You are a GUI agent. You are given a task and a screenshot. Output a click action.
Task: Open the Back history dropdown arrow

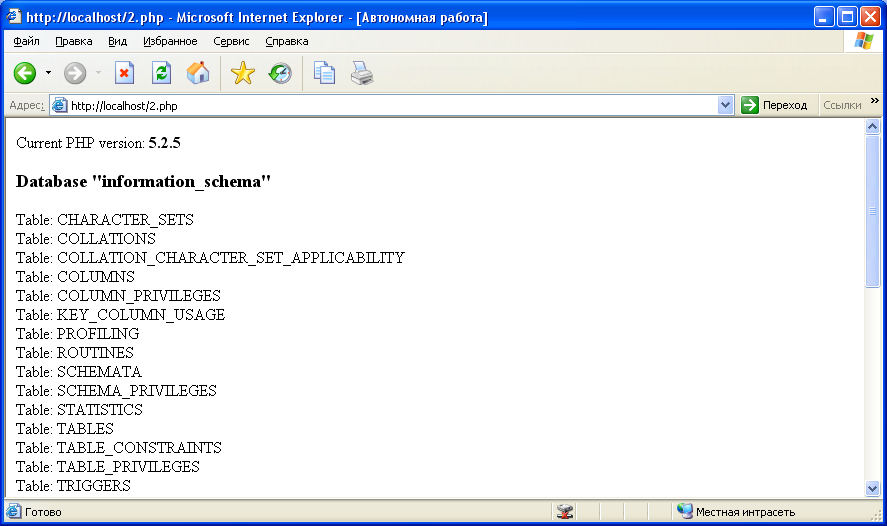click(x=48, y=73)
